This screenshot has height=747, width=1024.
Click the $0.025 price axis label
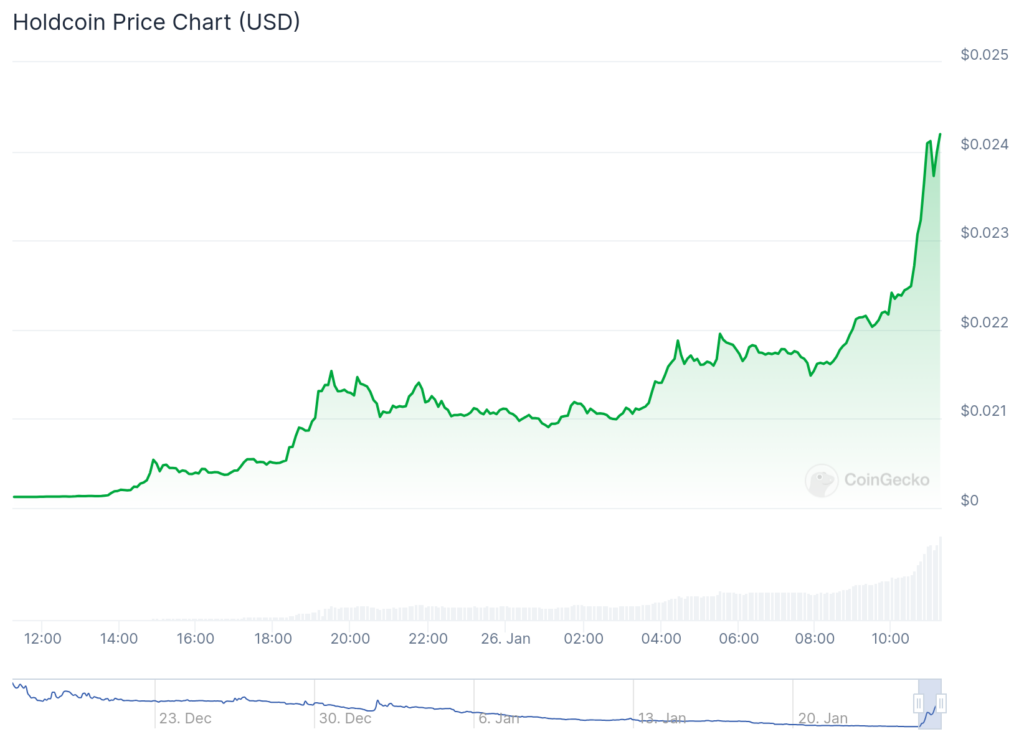pos(984,55)
